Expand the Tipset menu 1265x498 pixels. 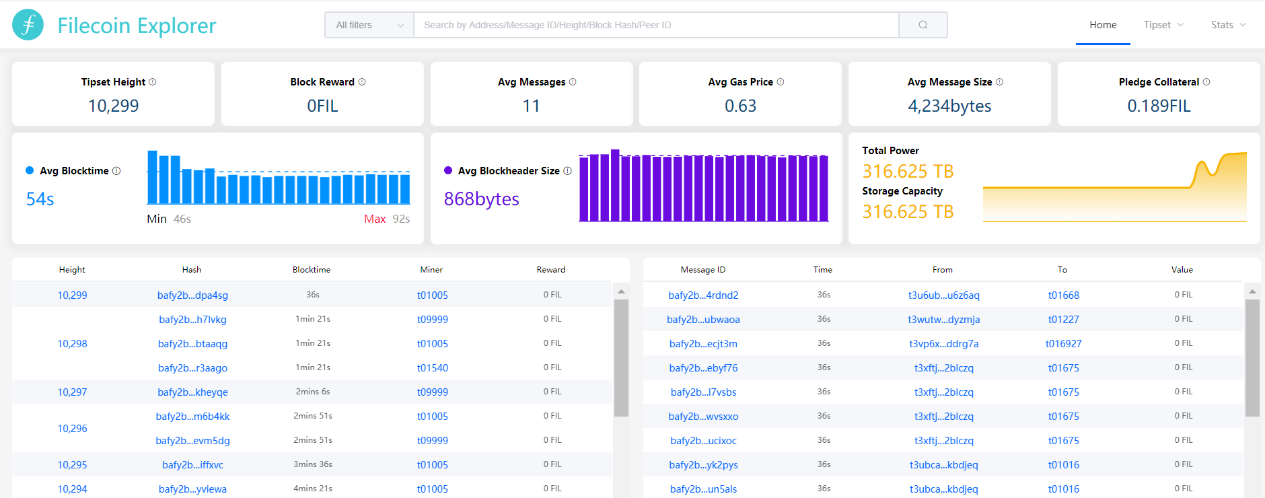coord(1164,25)
